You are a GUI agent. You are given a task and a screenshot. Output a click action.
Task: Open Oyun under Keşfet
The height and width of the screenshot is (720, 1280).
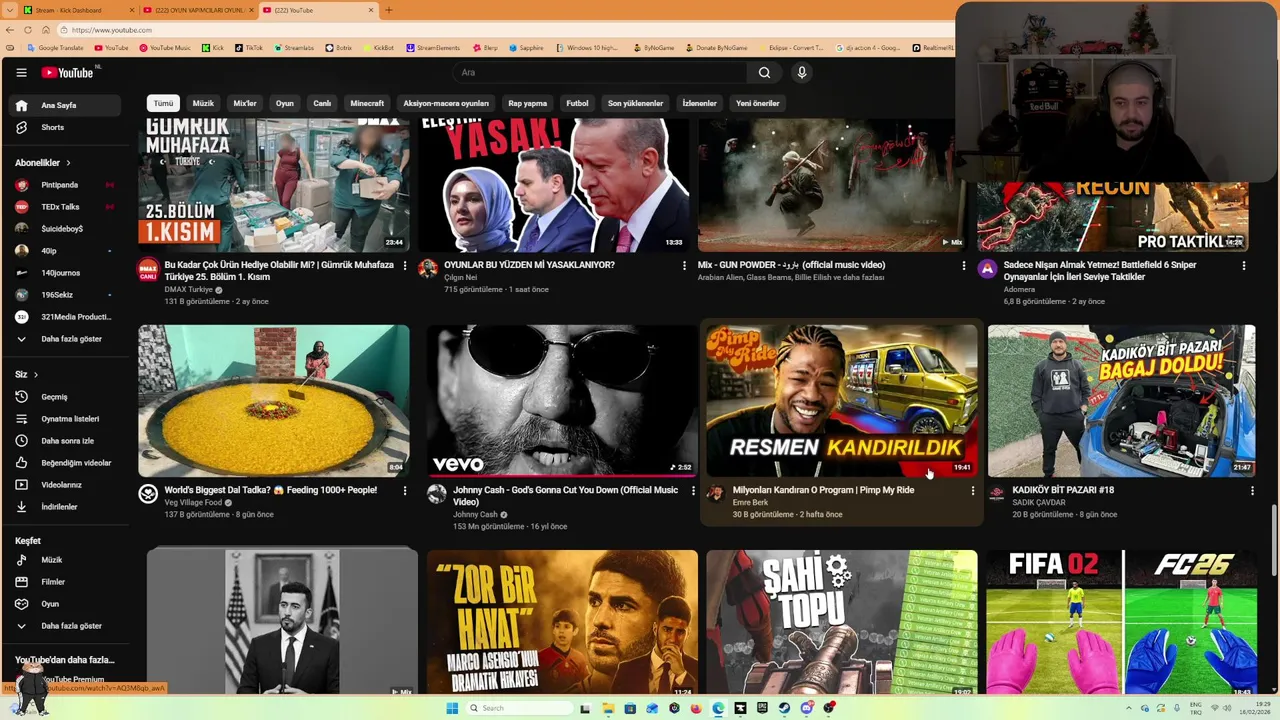click(x=64, y=604)
